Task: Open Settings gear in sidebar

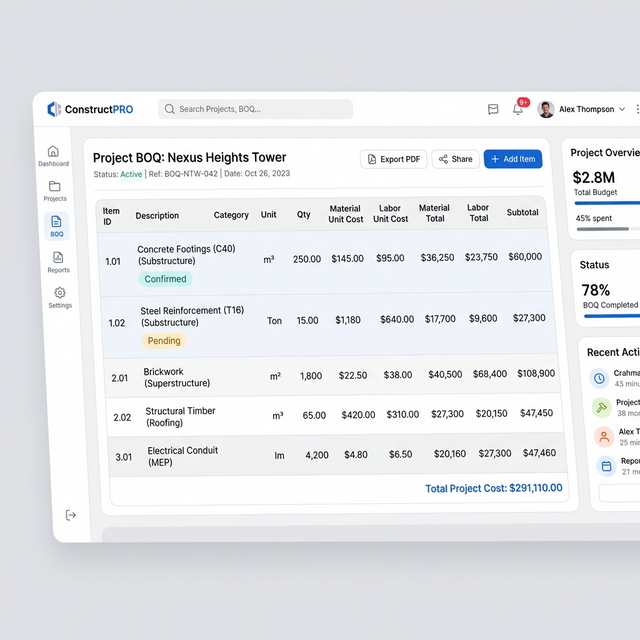Action: coord(60,297)
